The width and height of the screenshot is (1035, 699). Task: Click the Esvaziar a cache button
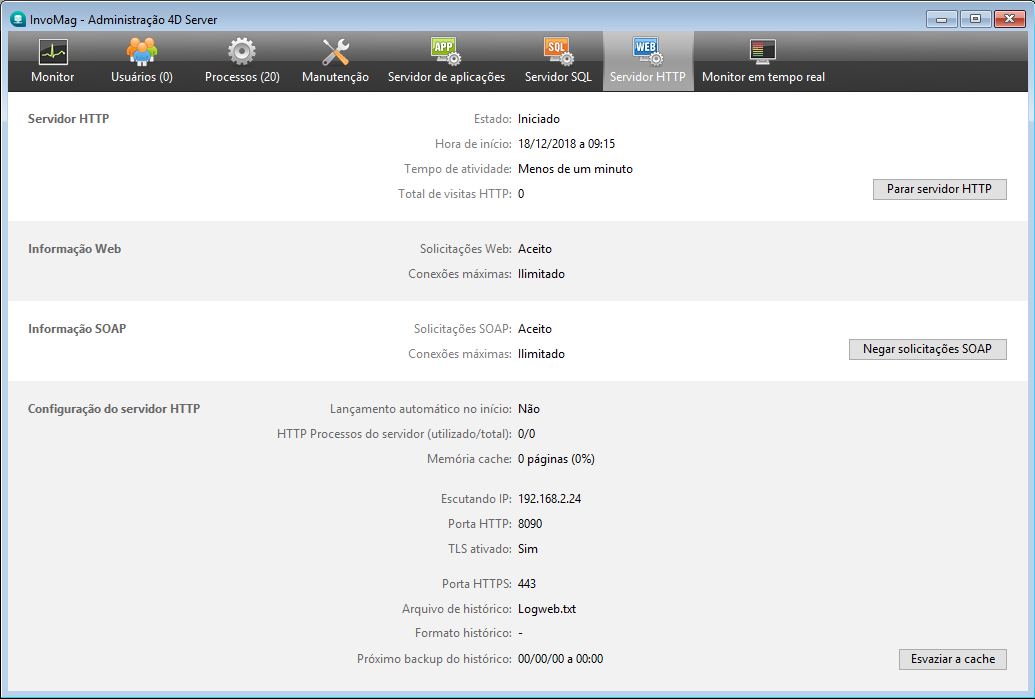click(x=952, y=659)
